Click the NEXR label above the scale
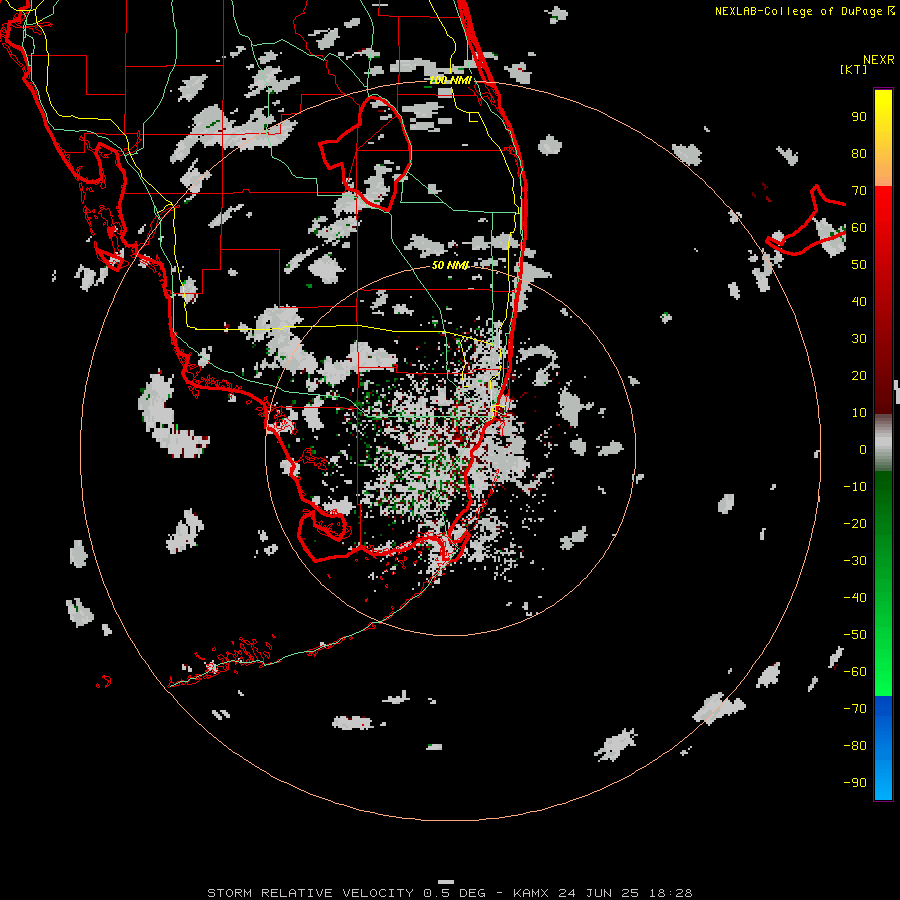Image resolution: width=900 pixels, height=900 pixels. pos(879,60)
